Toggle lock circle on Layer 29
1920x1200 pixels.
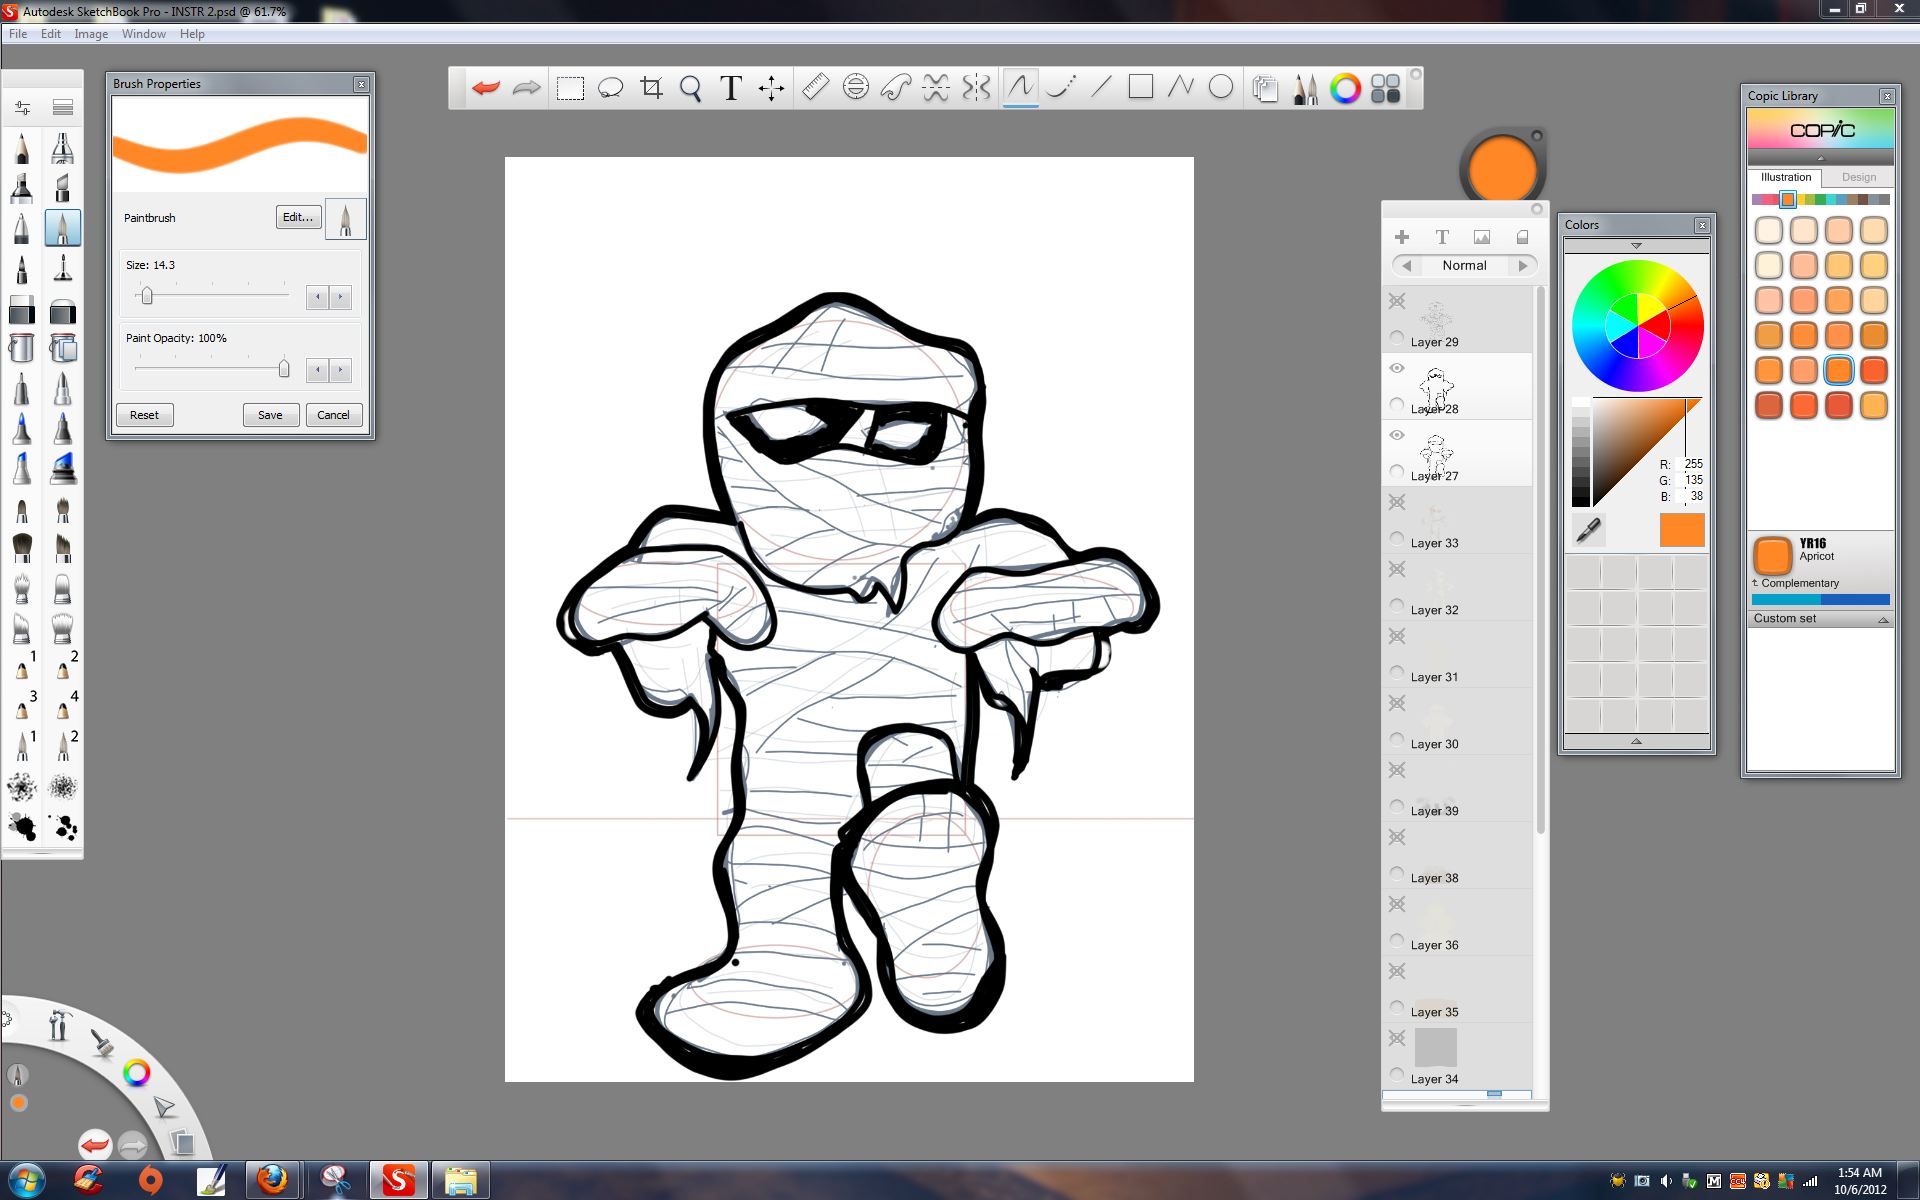pyautogui.click(x=1397, y=337)
